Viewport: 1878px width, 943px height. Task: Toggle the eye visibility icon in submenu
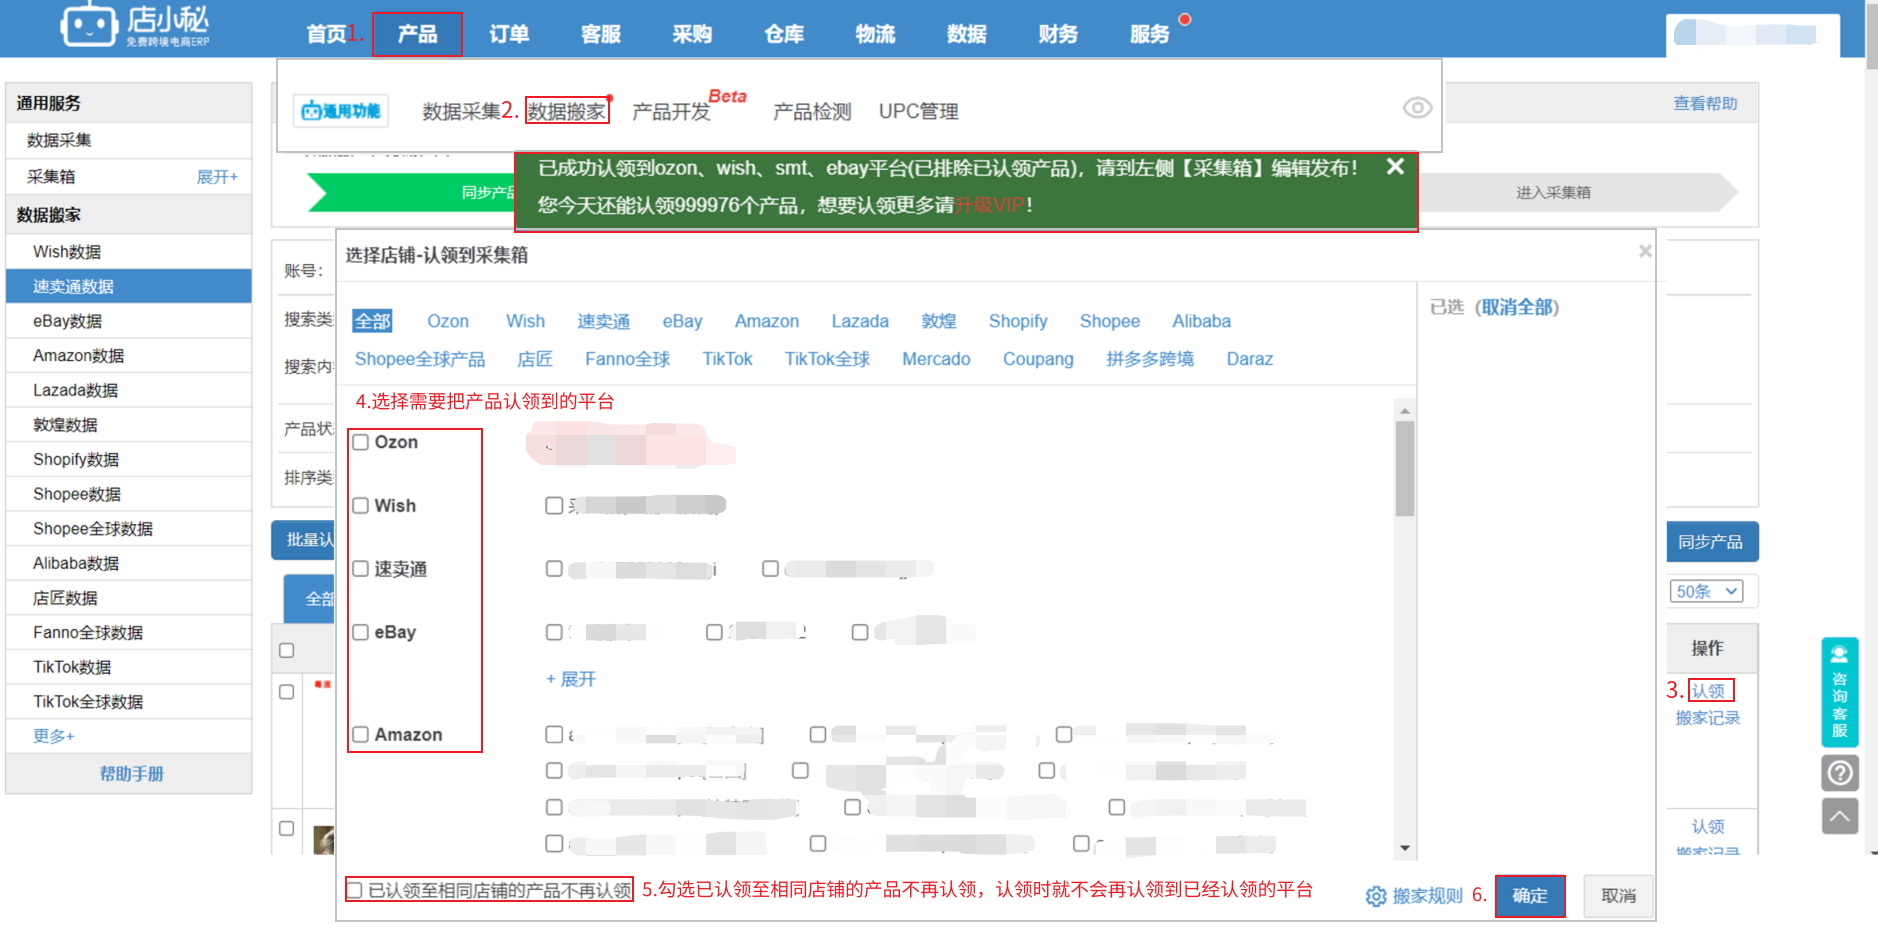(x=1417, y=108)
